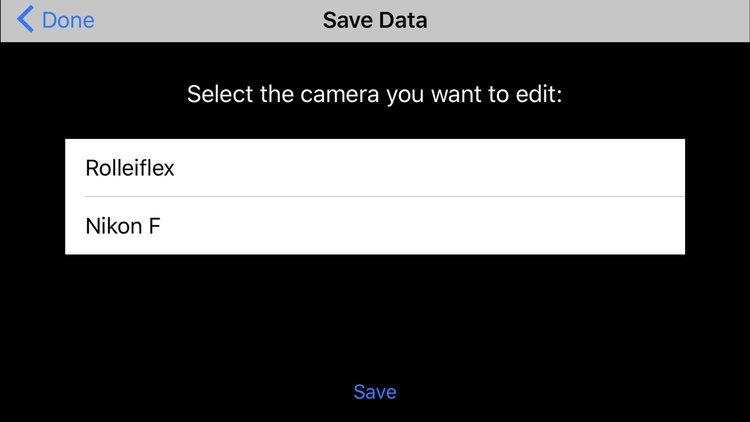
Task: Open the Nikon F entry for editing
Action: click(x=374, y=226)
